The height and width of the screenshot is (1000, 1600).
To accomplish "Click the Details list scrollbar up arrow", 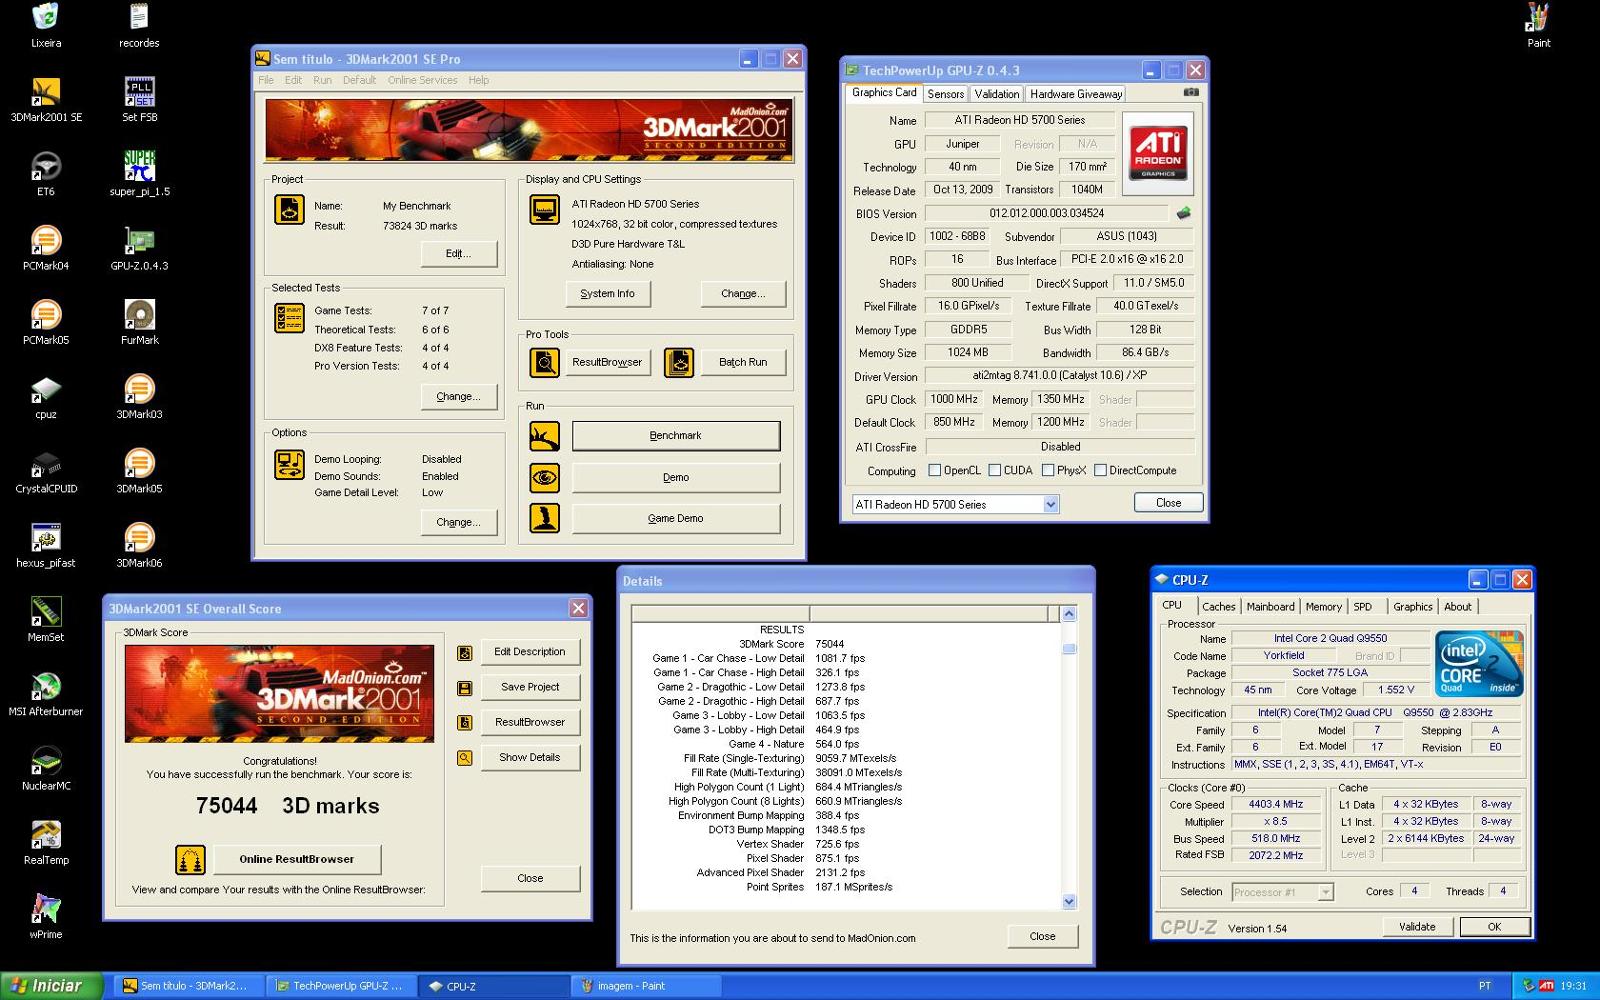I will tap(1069, 614).
